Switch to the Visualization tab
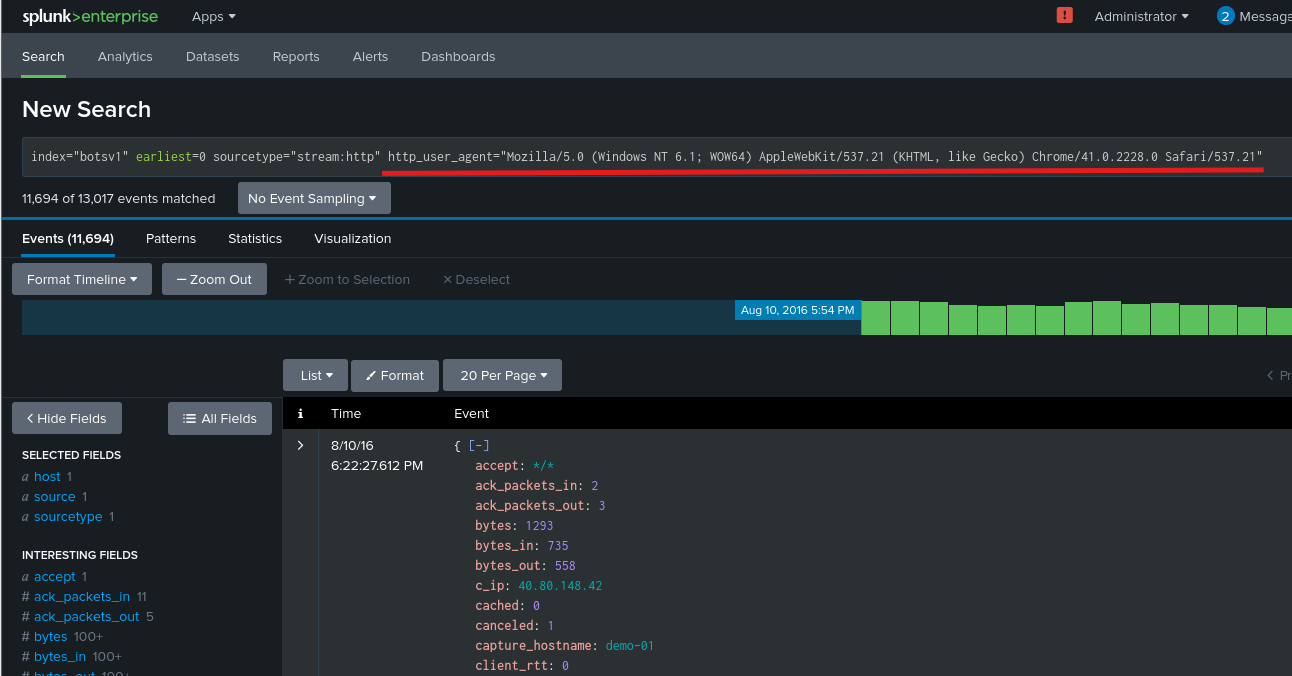The height and width of the screenshot is (676, 1292). coord(352,238)
